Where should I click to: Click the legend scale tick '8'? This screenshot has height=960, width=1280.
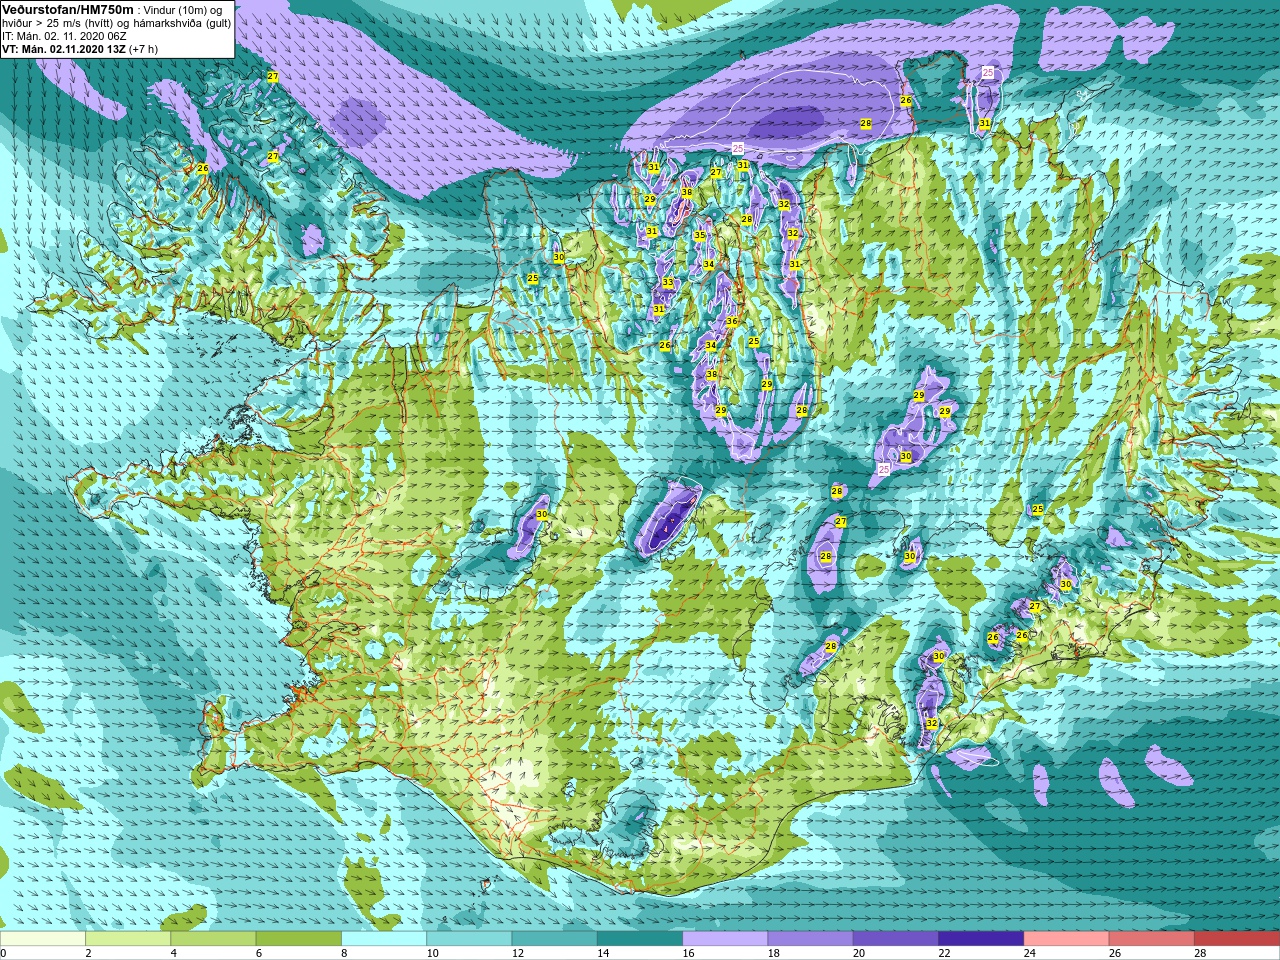click(x=344, y=953)
